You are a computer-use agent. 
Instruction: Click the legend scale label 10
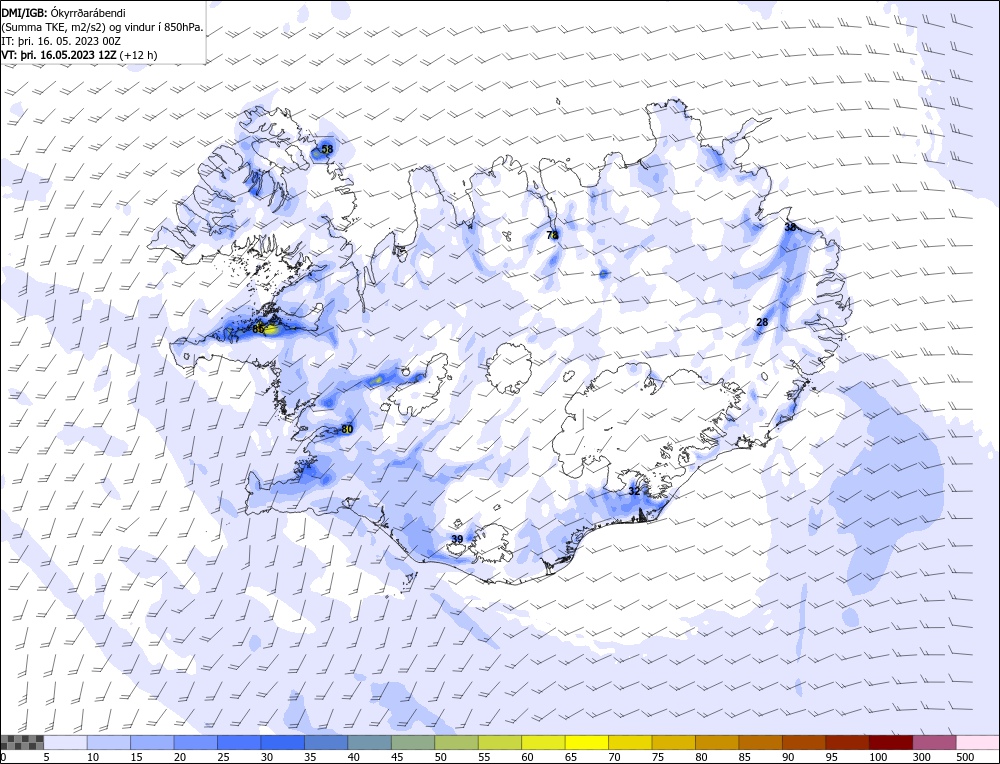[93, 757]
